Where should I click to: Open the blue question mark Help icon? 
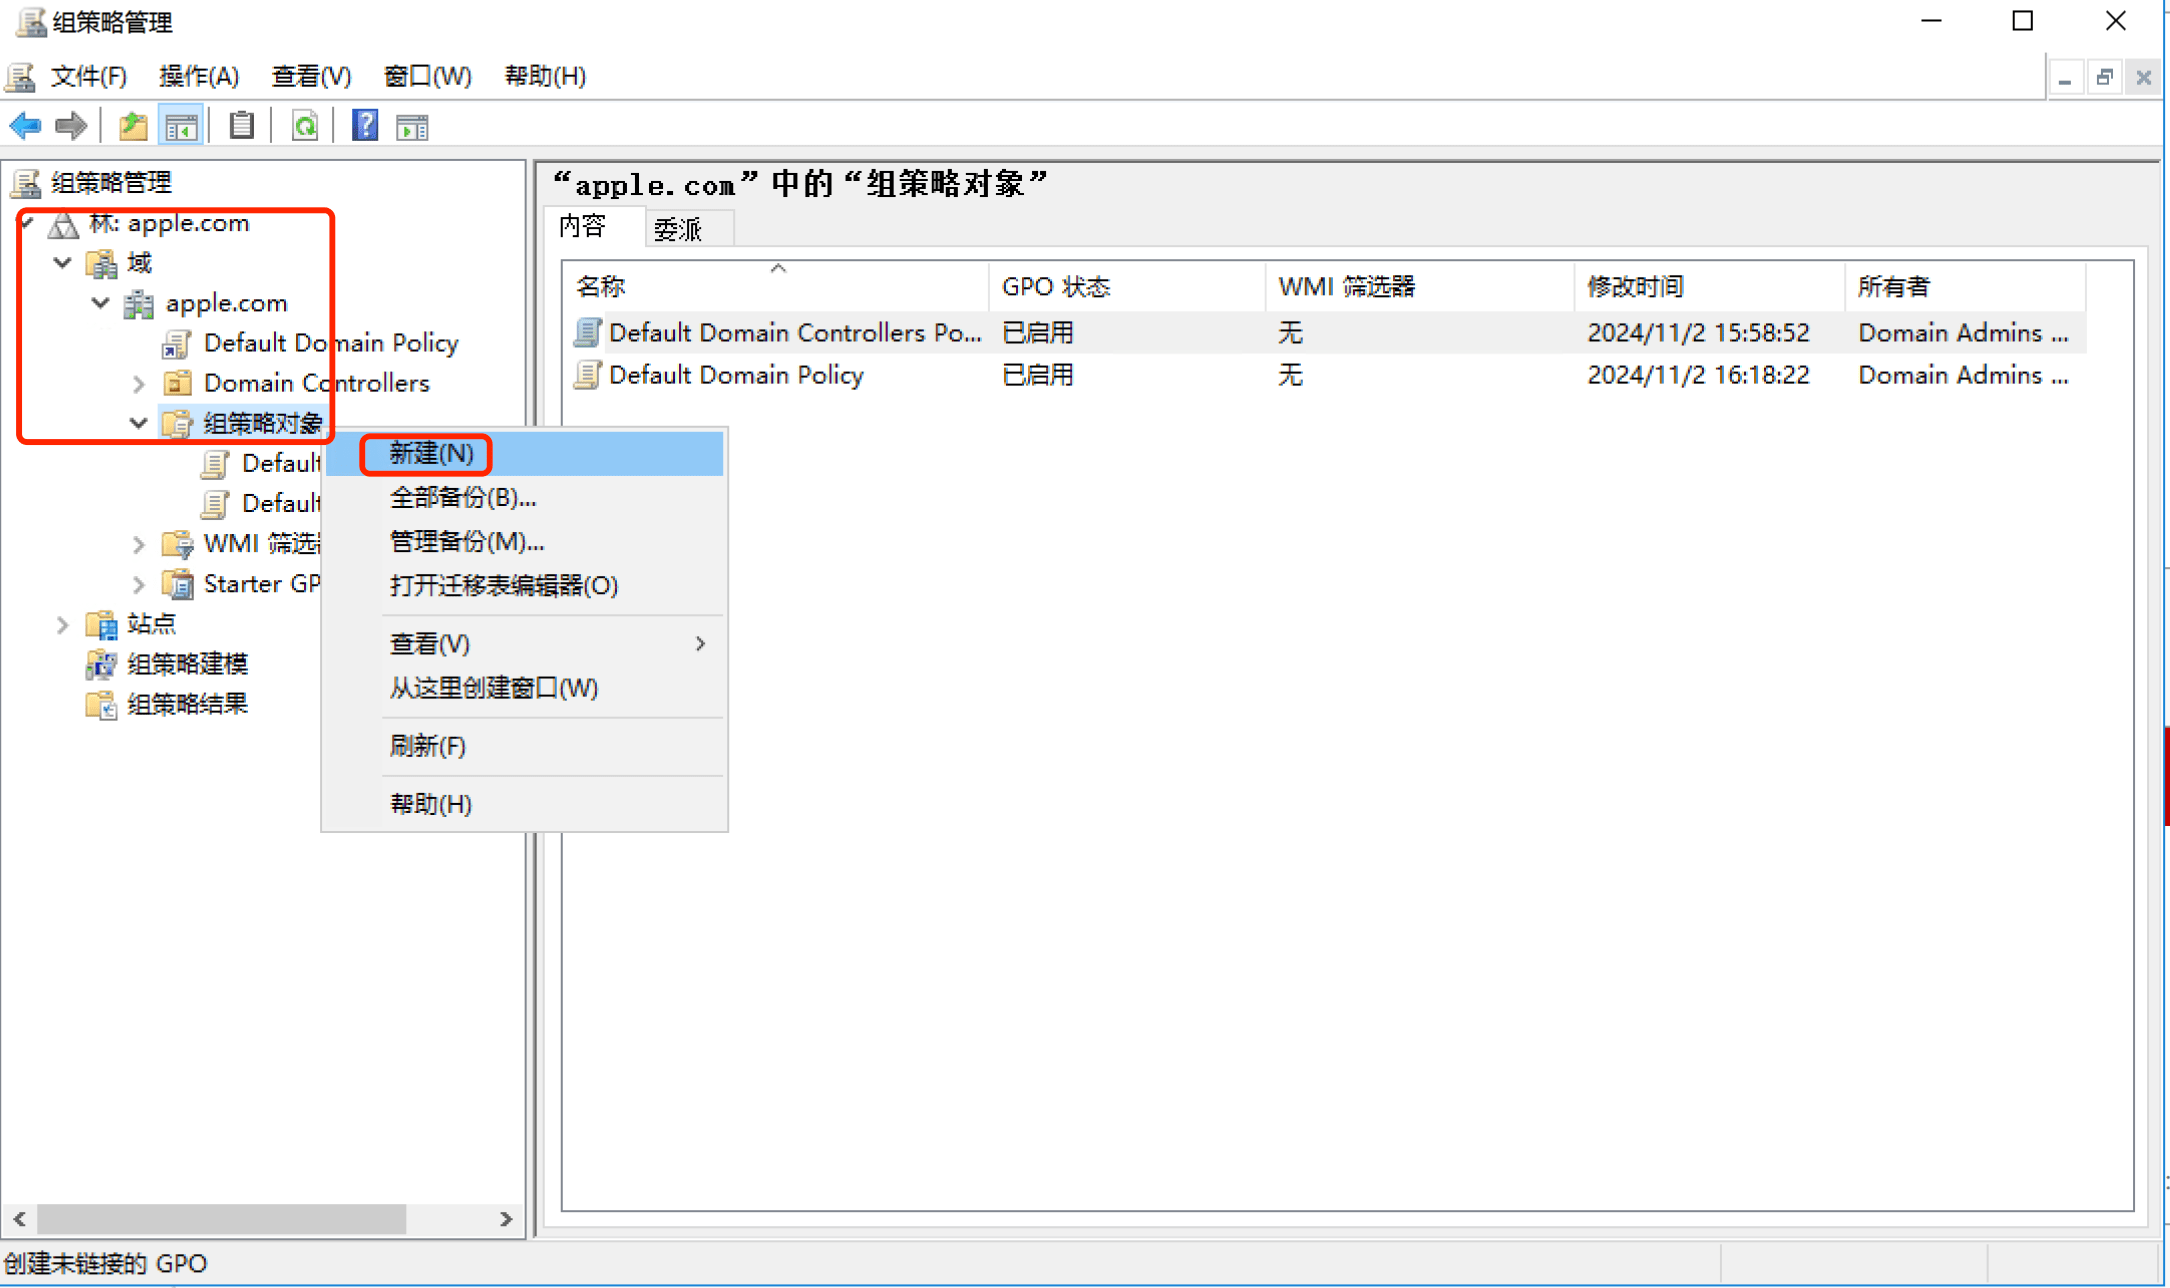365,126
